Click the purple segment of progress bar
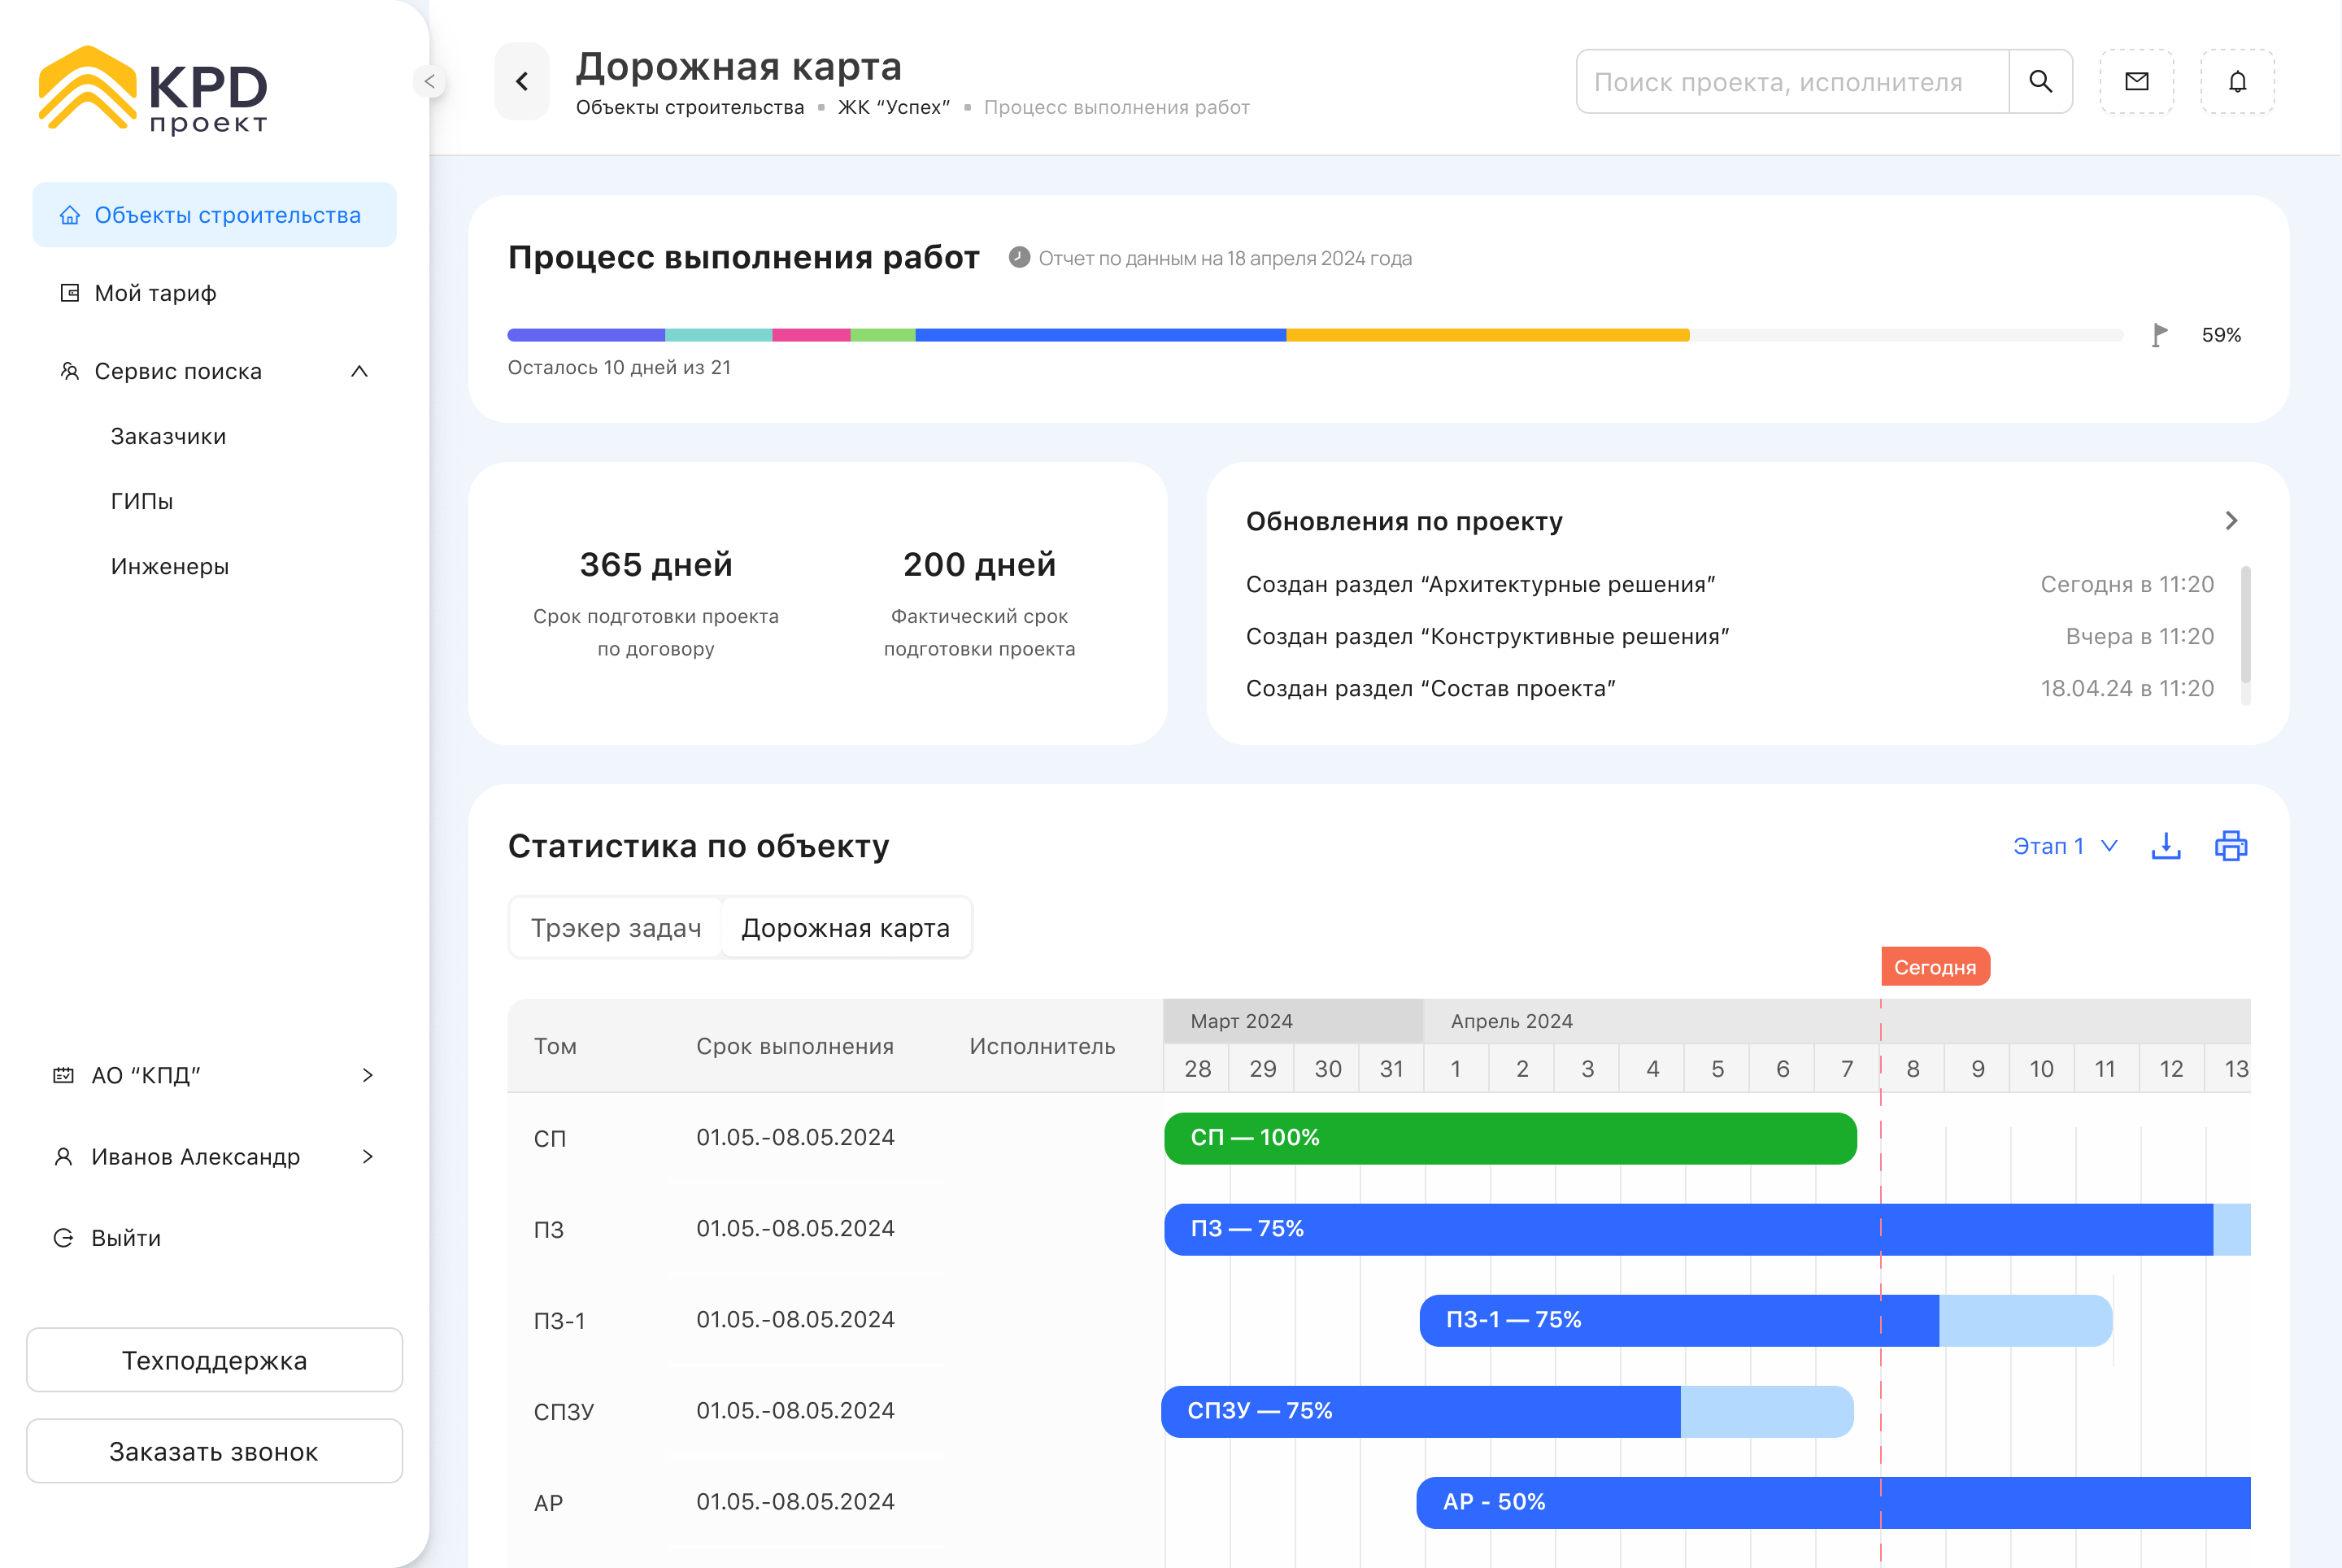 pyautogui.click(x=586, y=335)
